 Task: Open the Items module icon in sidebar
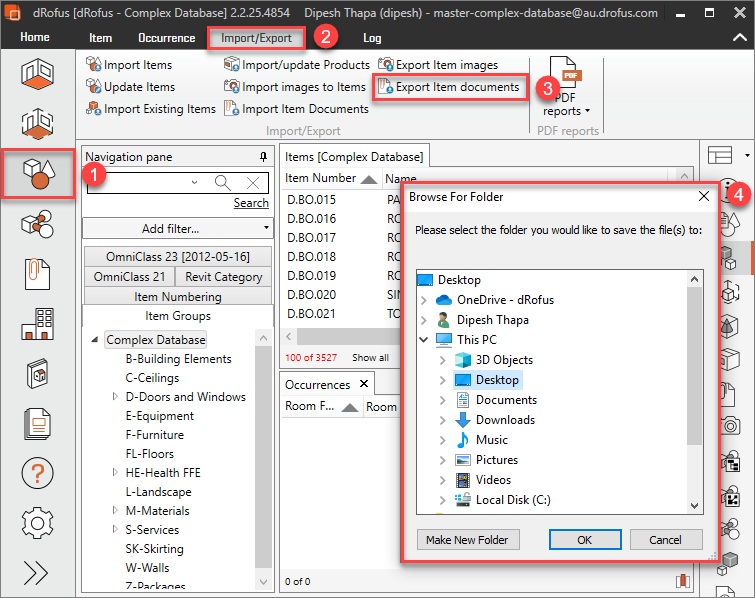point(38,174)
